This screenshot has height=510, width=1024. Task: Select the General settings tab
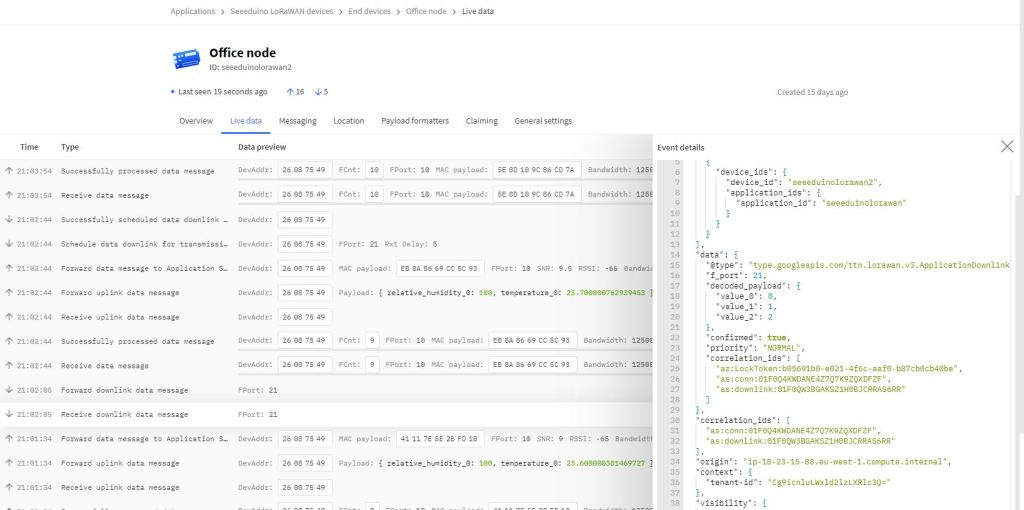point(543,121)
